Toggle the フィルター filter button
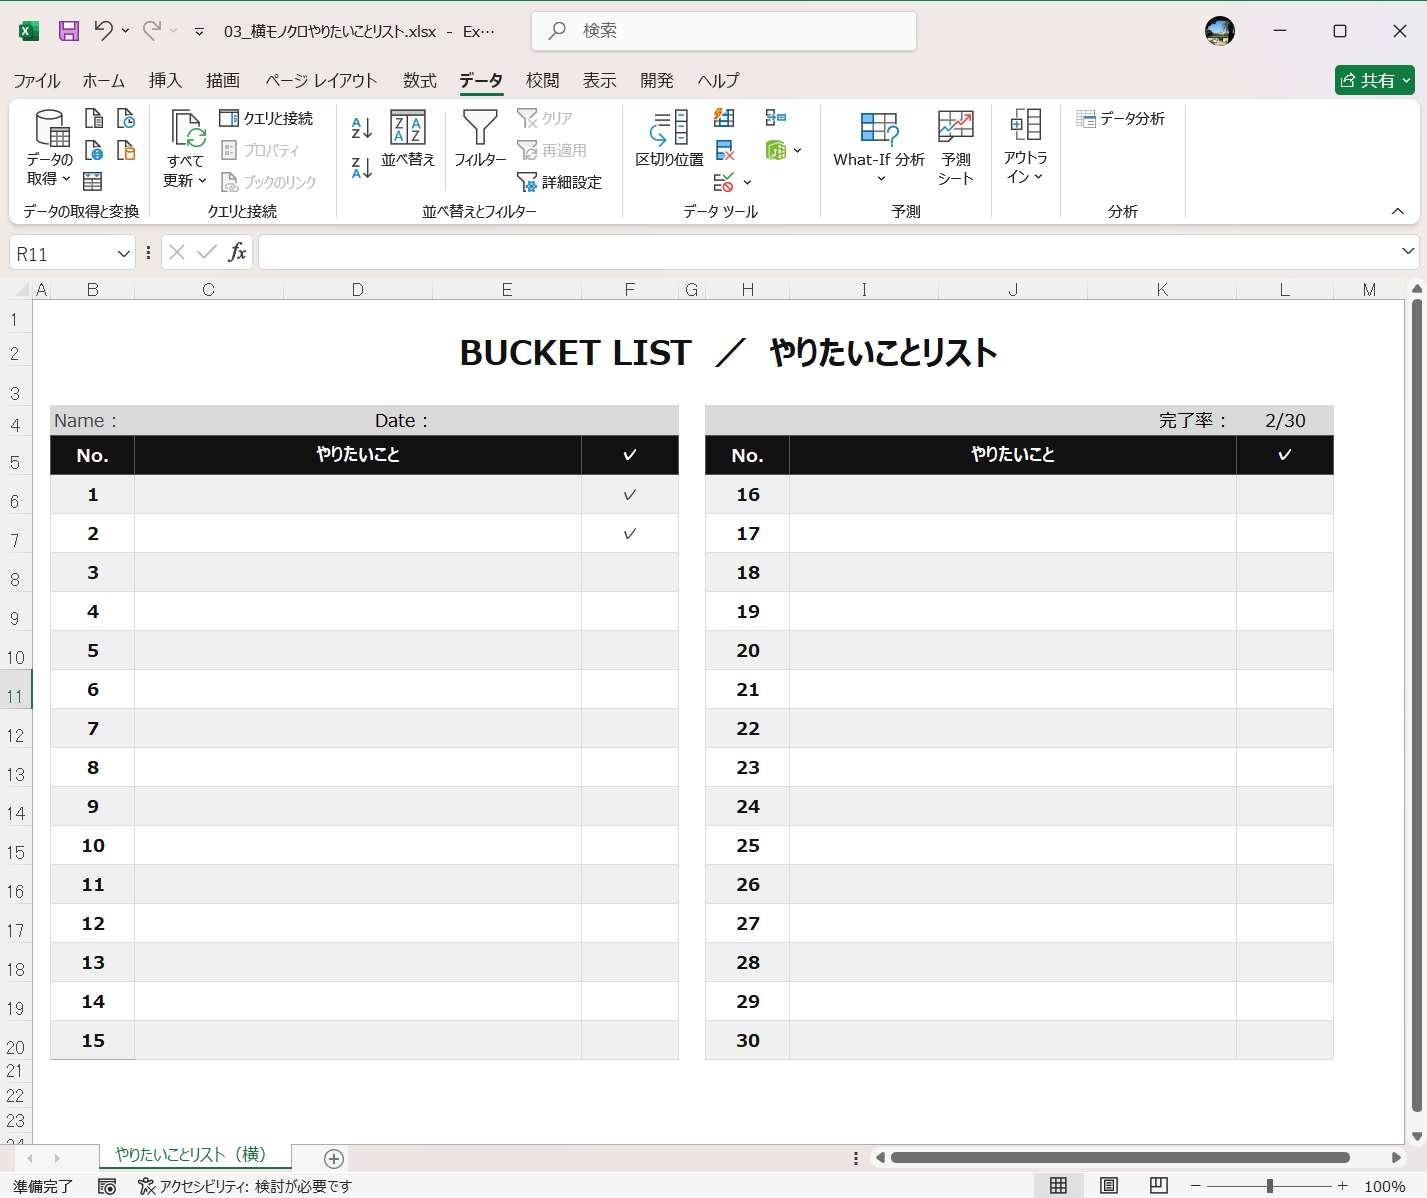 480,138
